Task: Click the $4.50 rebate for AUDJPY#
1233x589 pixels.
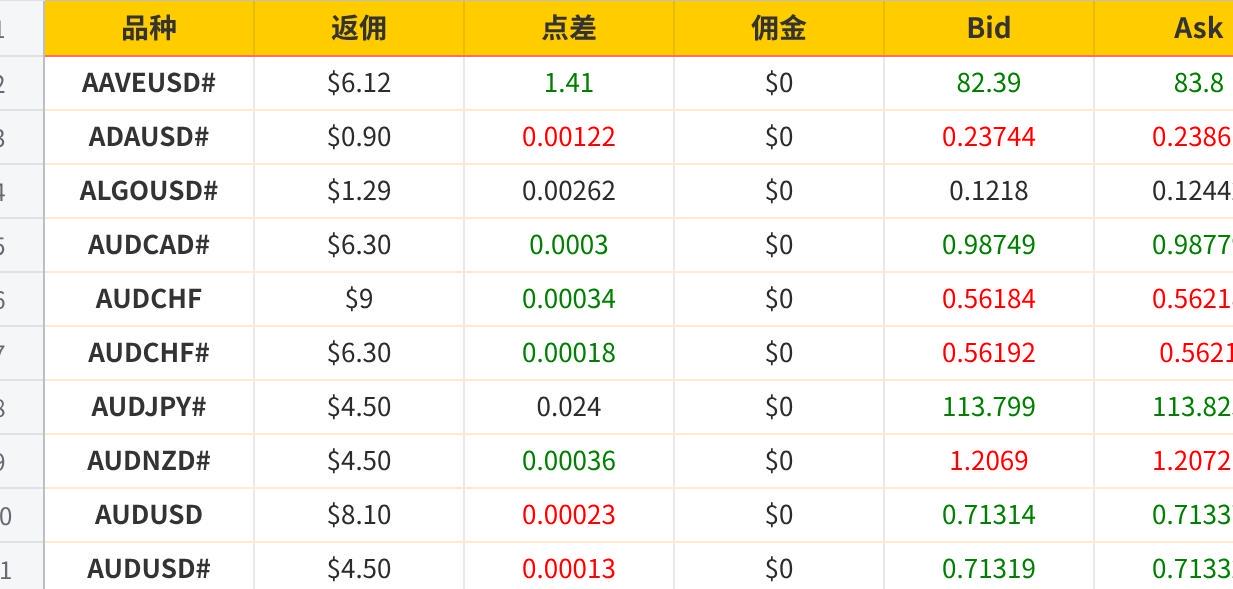Action: tap(359, 407)
